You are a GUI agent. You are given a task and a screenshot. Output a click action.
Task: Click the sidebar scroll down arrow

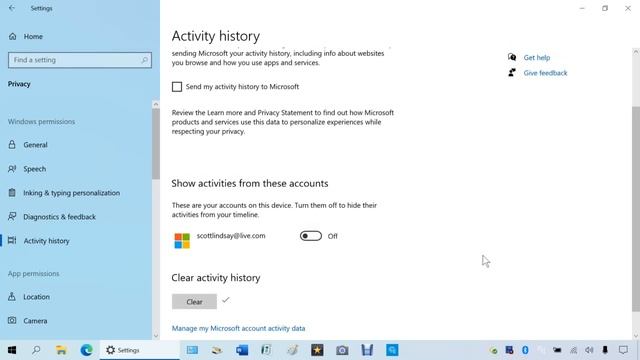(x=156, y=336)
